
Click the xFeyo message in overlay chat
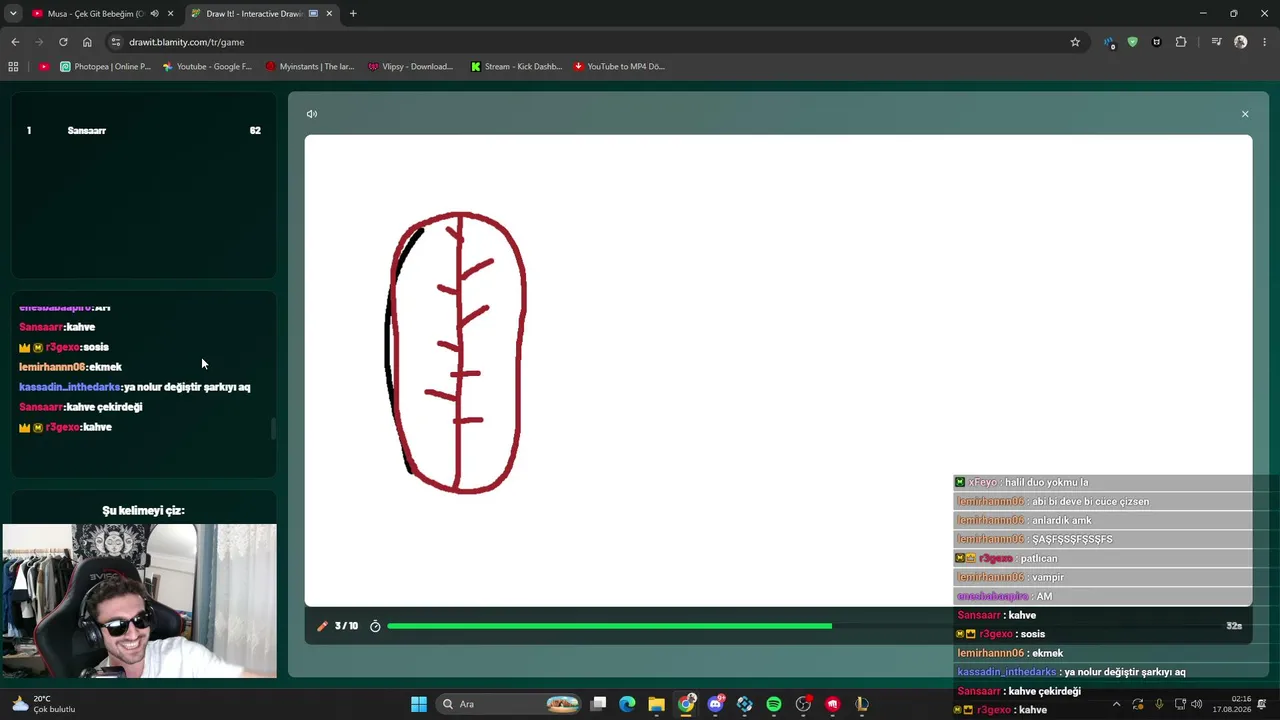(x=1102, y=483)
